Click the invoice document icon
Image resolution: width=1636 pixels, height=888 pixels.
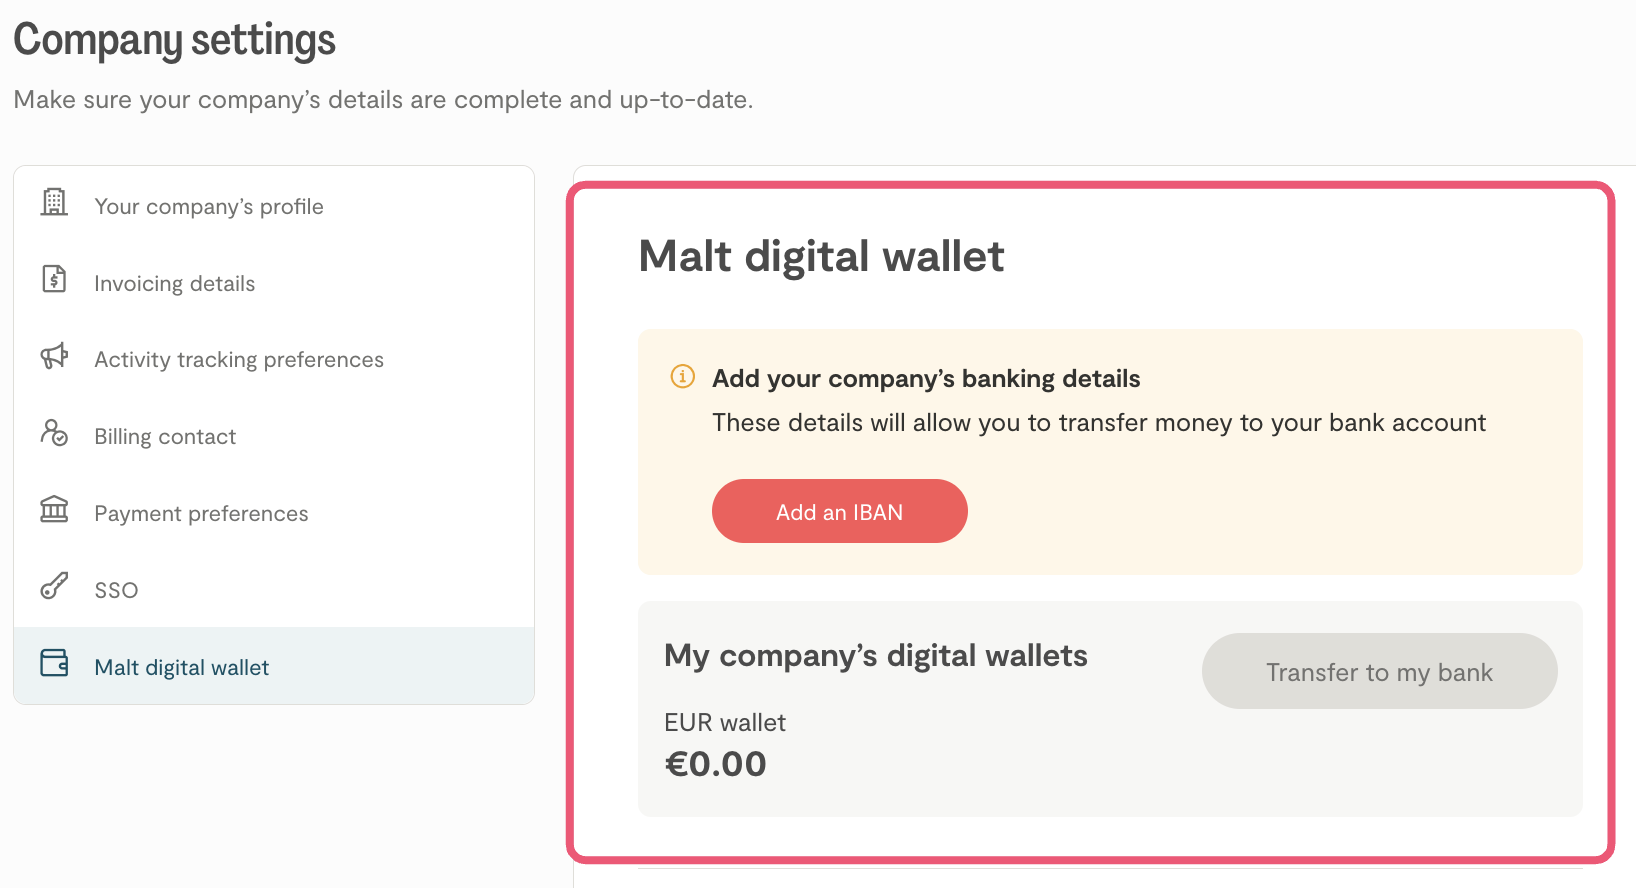pyautogui.click(x=54, y=279)
